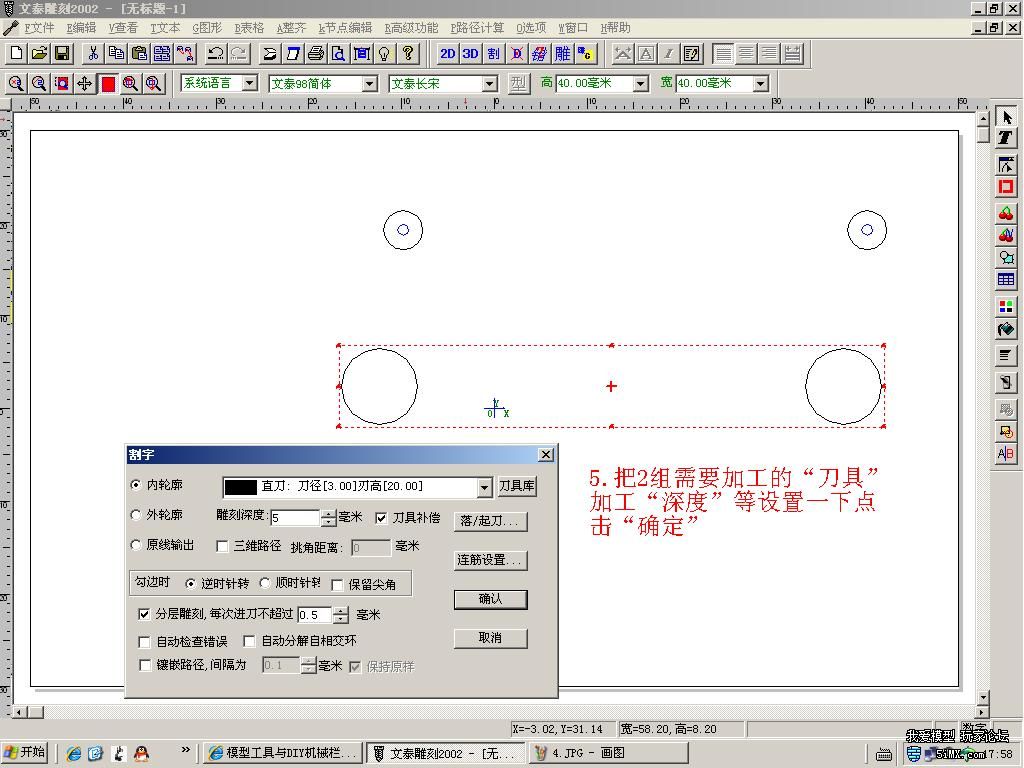Click the 开始 Start button
This screenshot has width=1024, height=768.
point(25,753)
